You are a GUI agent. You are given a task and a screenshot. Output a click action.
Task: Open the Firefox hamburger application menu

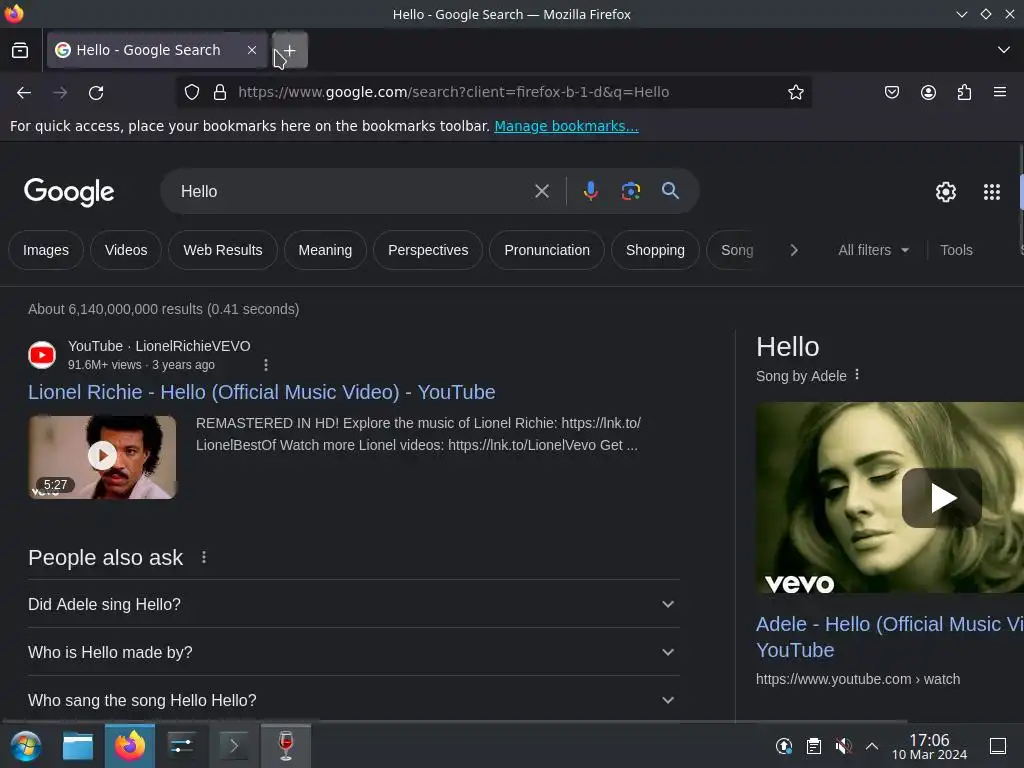coord(1000,93)
